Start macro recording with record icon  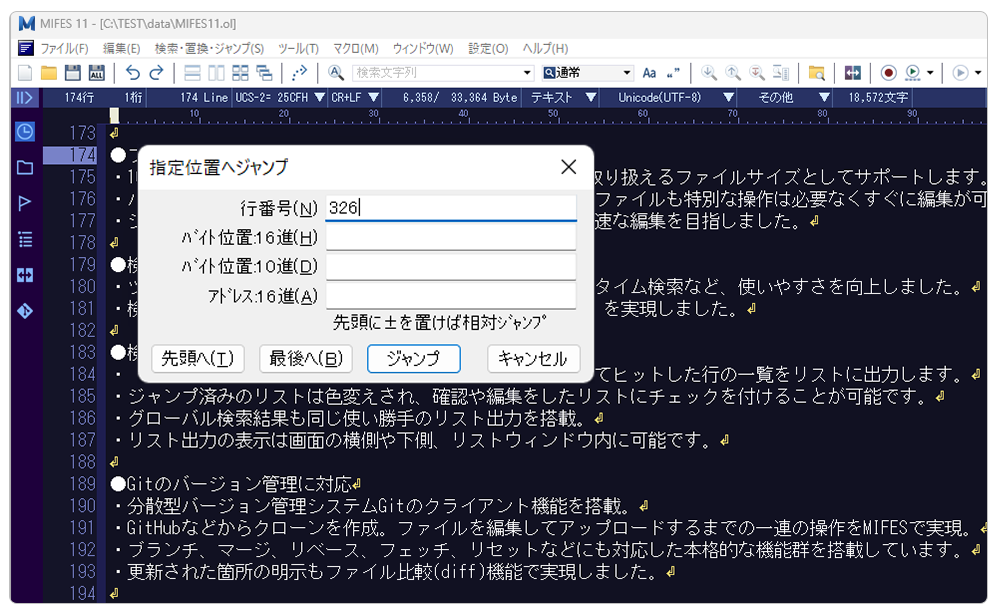[888, 73]
